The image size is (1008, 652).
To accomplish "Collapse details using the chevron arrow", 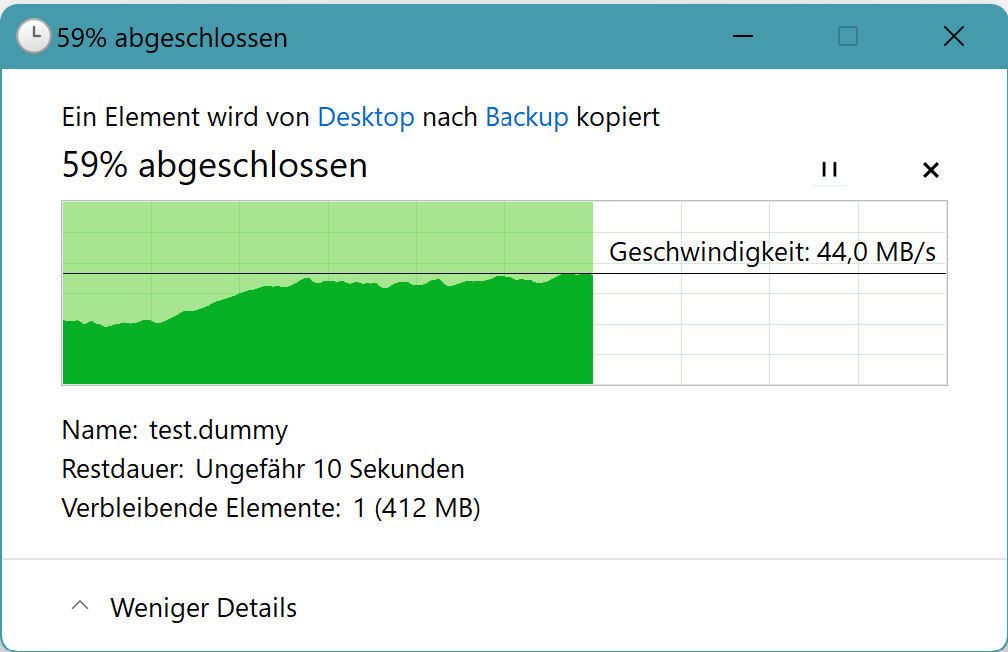I will (82, 606).
